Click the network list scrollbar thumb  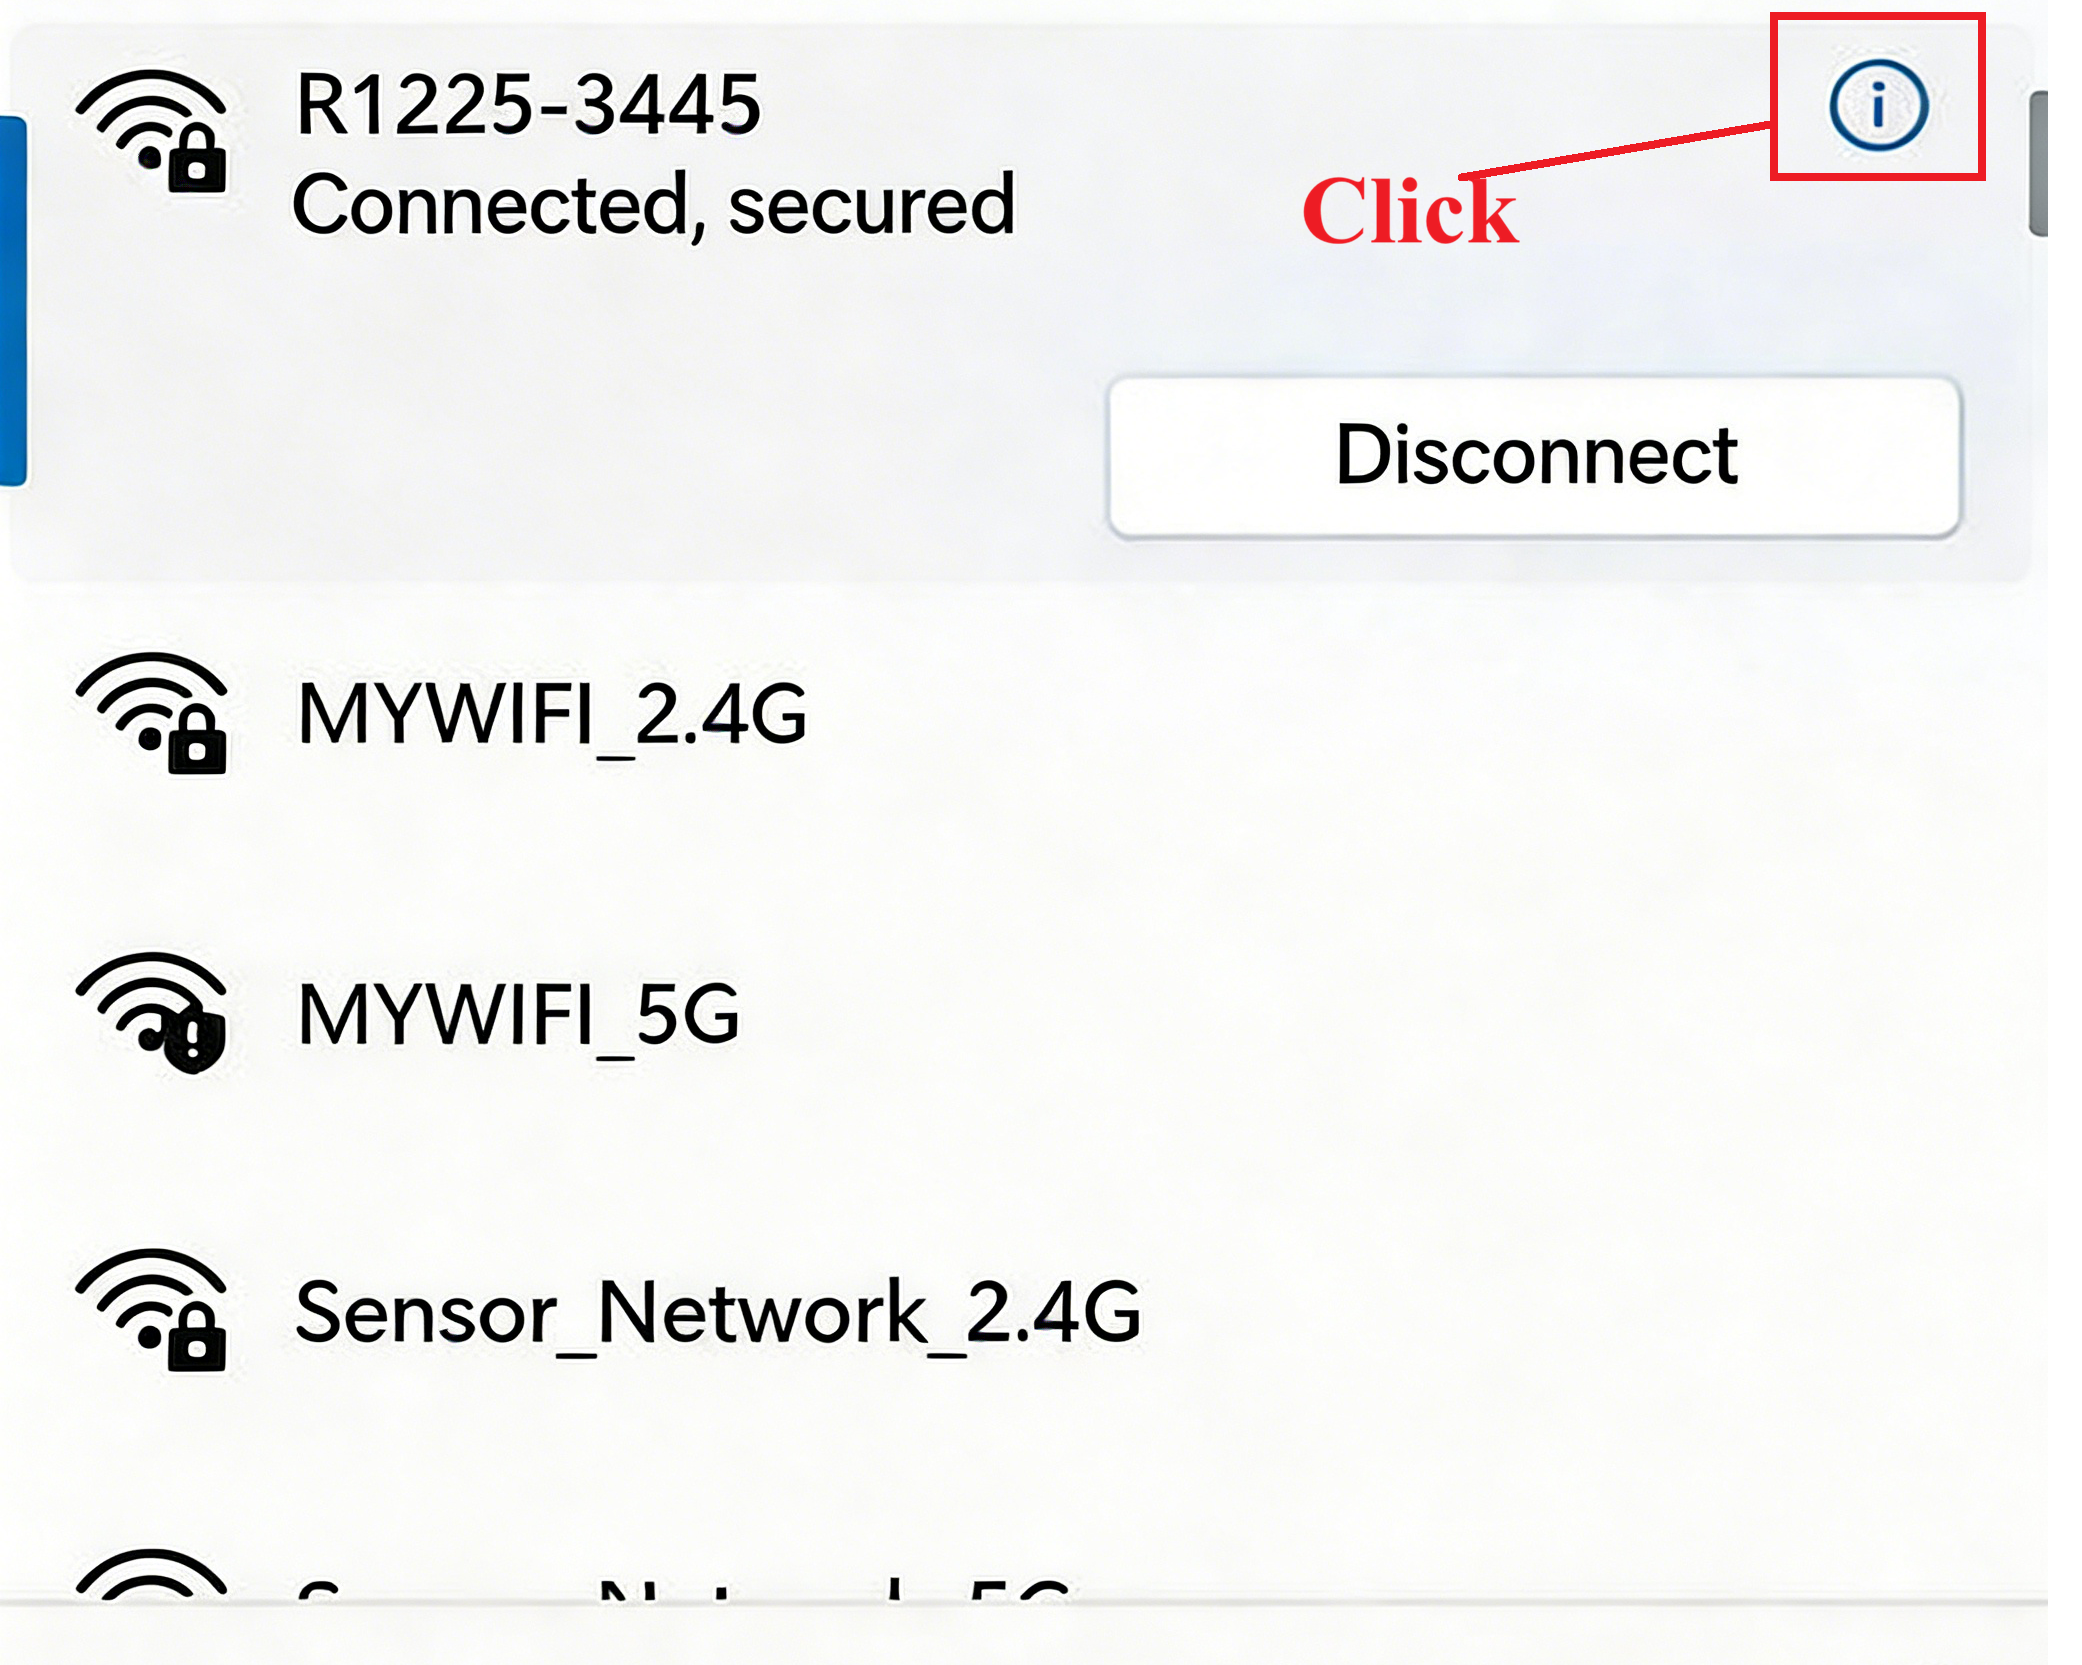coord(2038,163)
